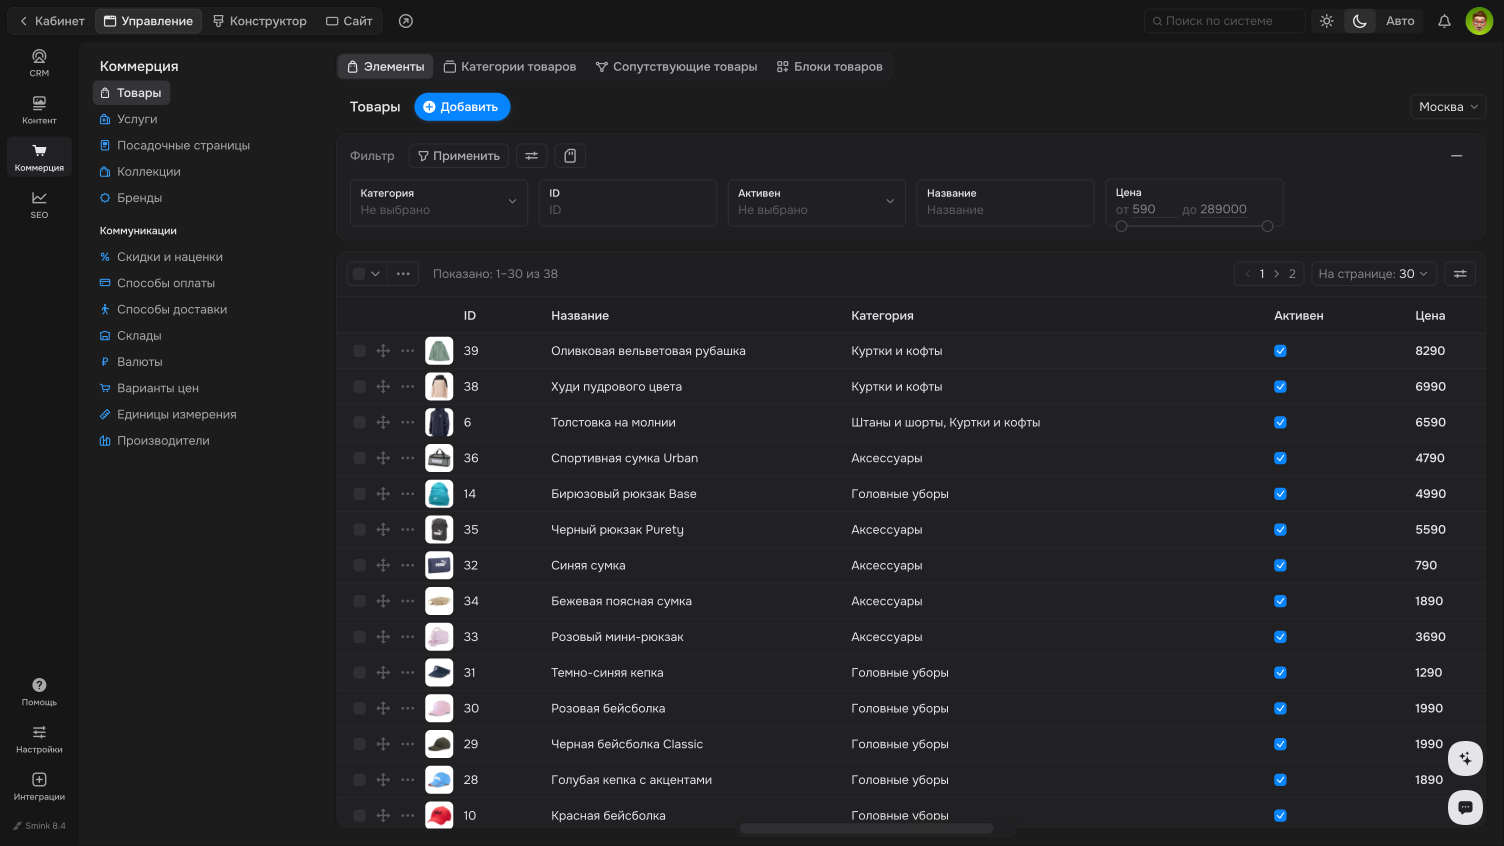Focus the Название filter input
The height and width of the screenshot is (846, 1504).
[1005, 202]
